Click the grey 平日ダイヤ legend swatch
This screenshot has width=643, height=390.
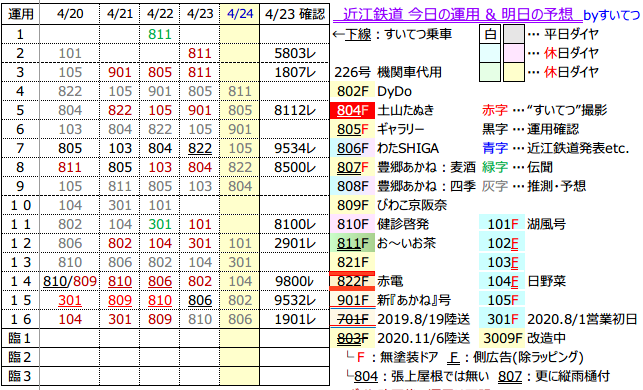point(514,34)
